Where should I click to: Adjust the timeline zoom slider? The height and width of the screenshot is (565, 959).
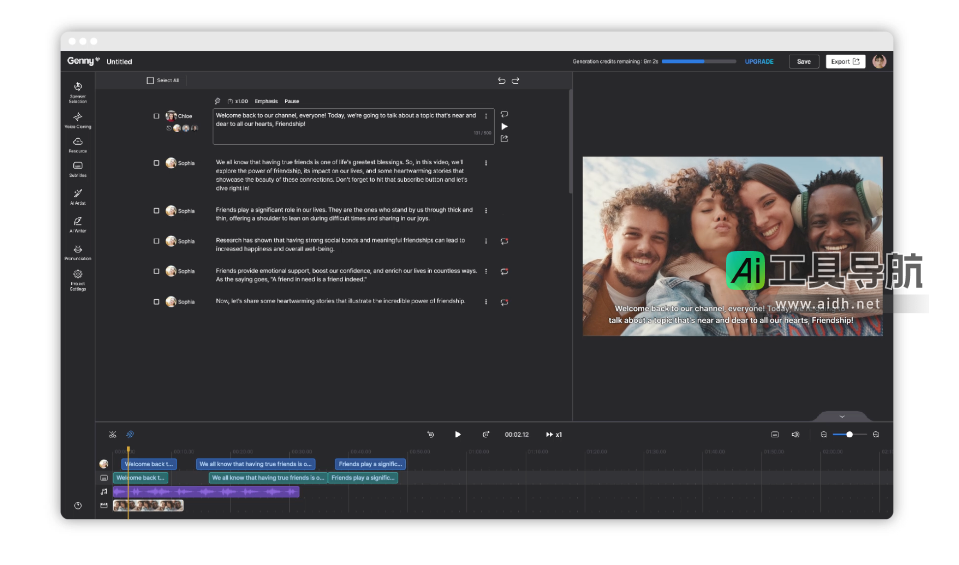click(849, 434)
